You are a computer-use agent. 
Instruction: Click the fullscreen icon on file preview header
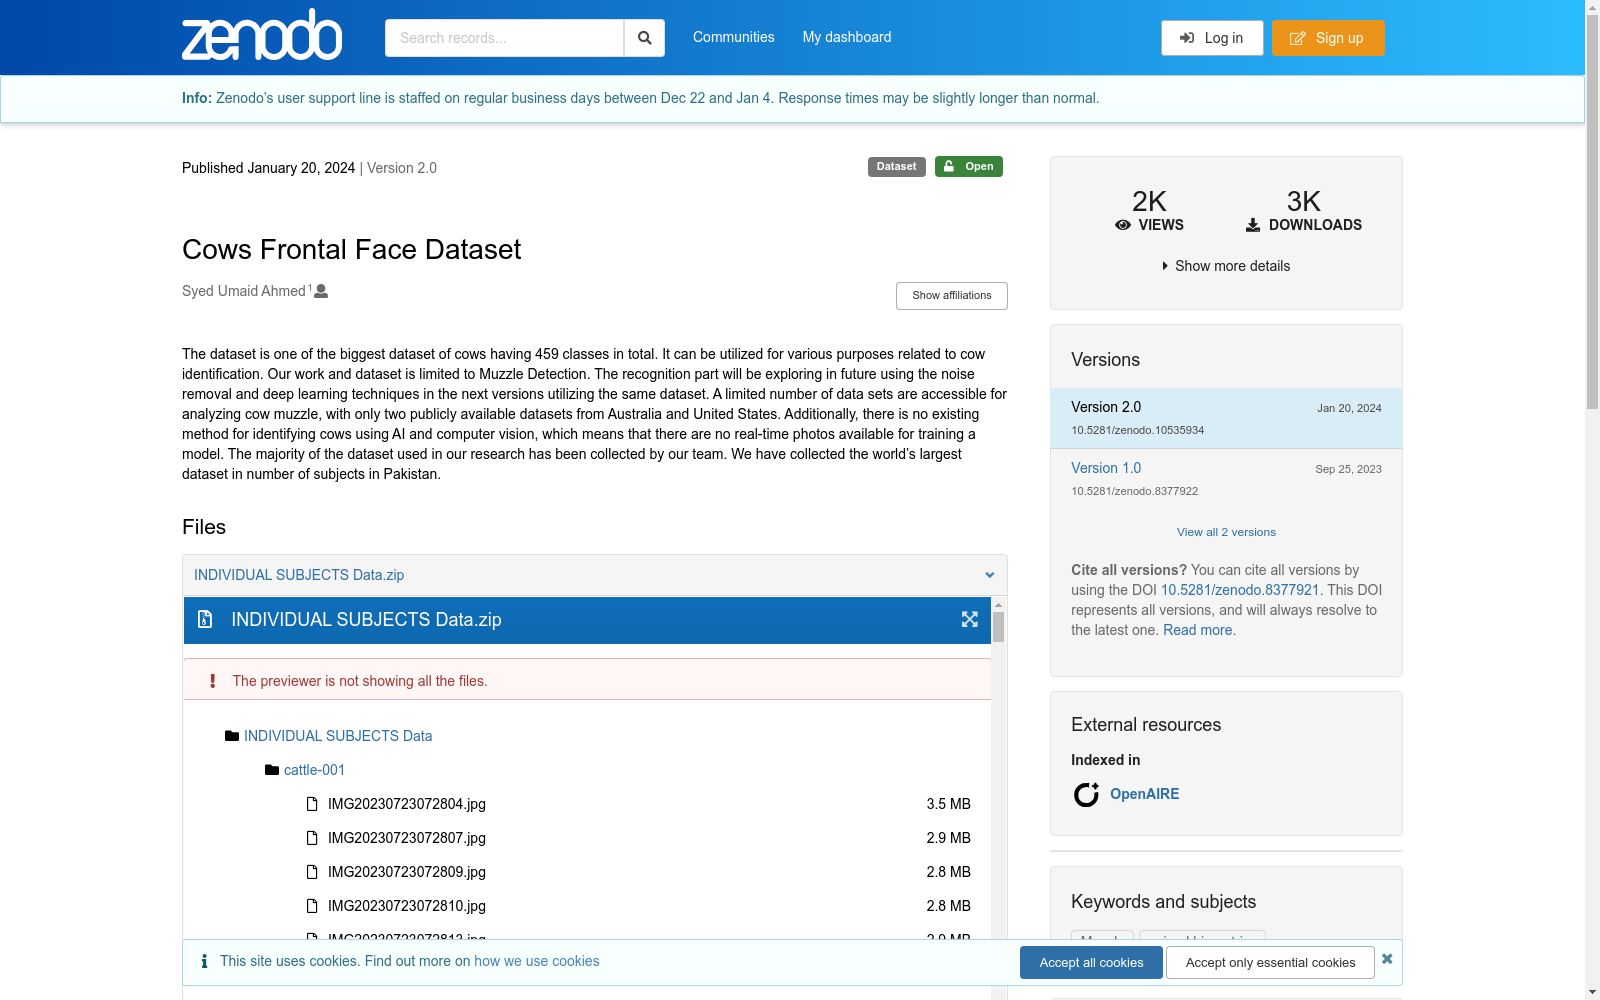pyautogui.click(x=970, y=620)
